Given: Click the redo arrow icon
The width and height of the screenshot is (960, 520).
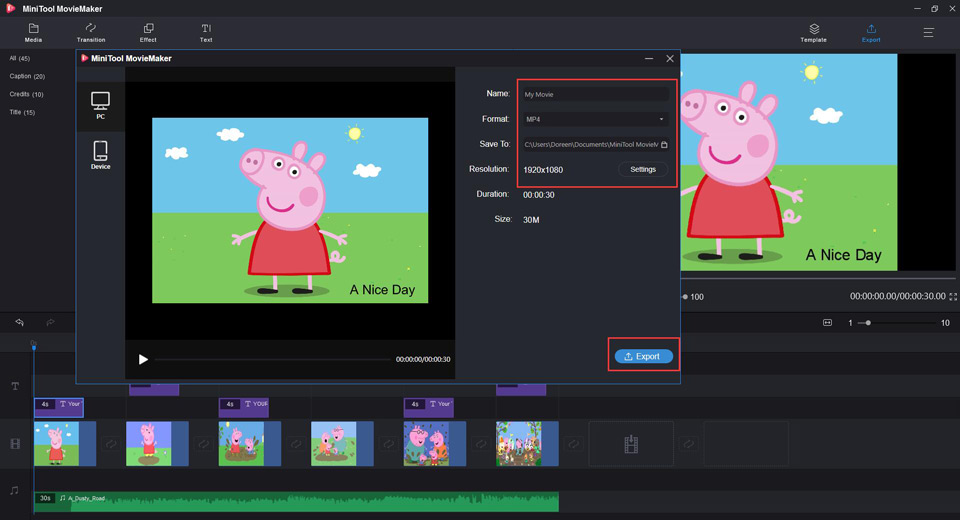Looking at the screenshot, I should click(x=50, y=322).
